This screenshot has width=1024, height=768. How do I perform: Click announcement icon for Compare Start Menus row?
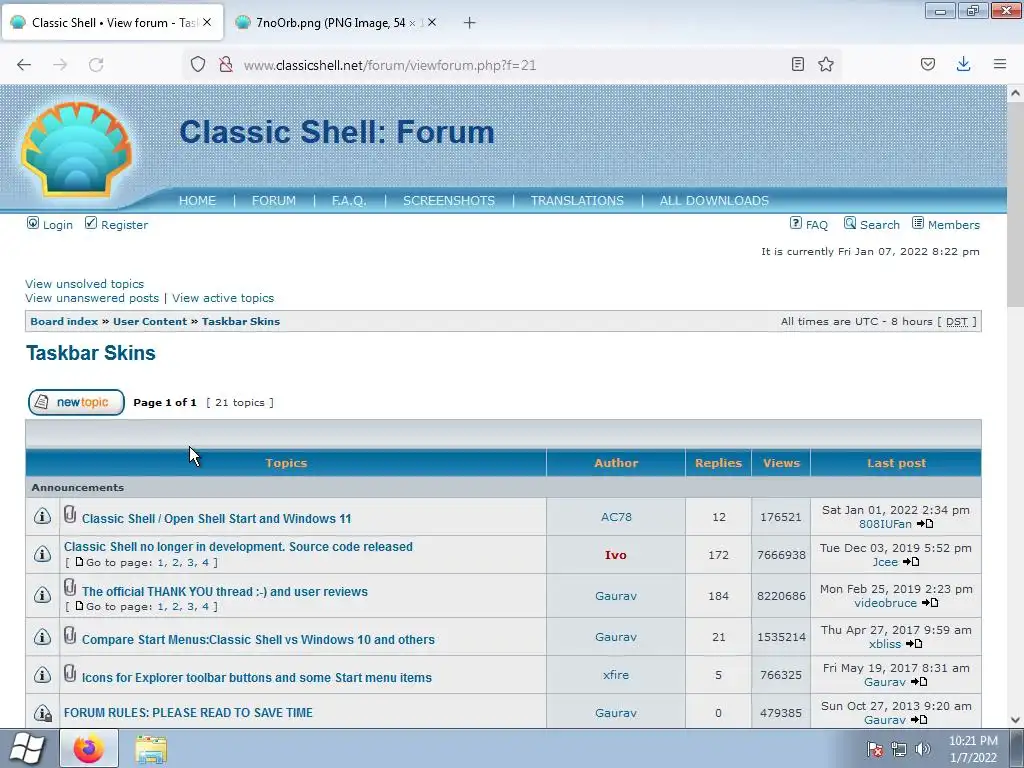coord(42,637)
